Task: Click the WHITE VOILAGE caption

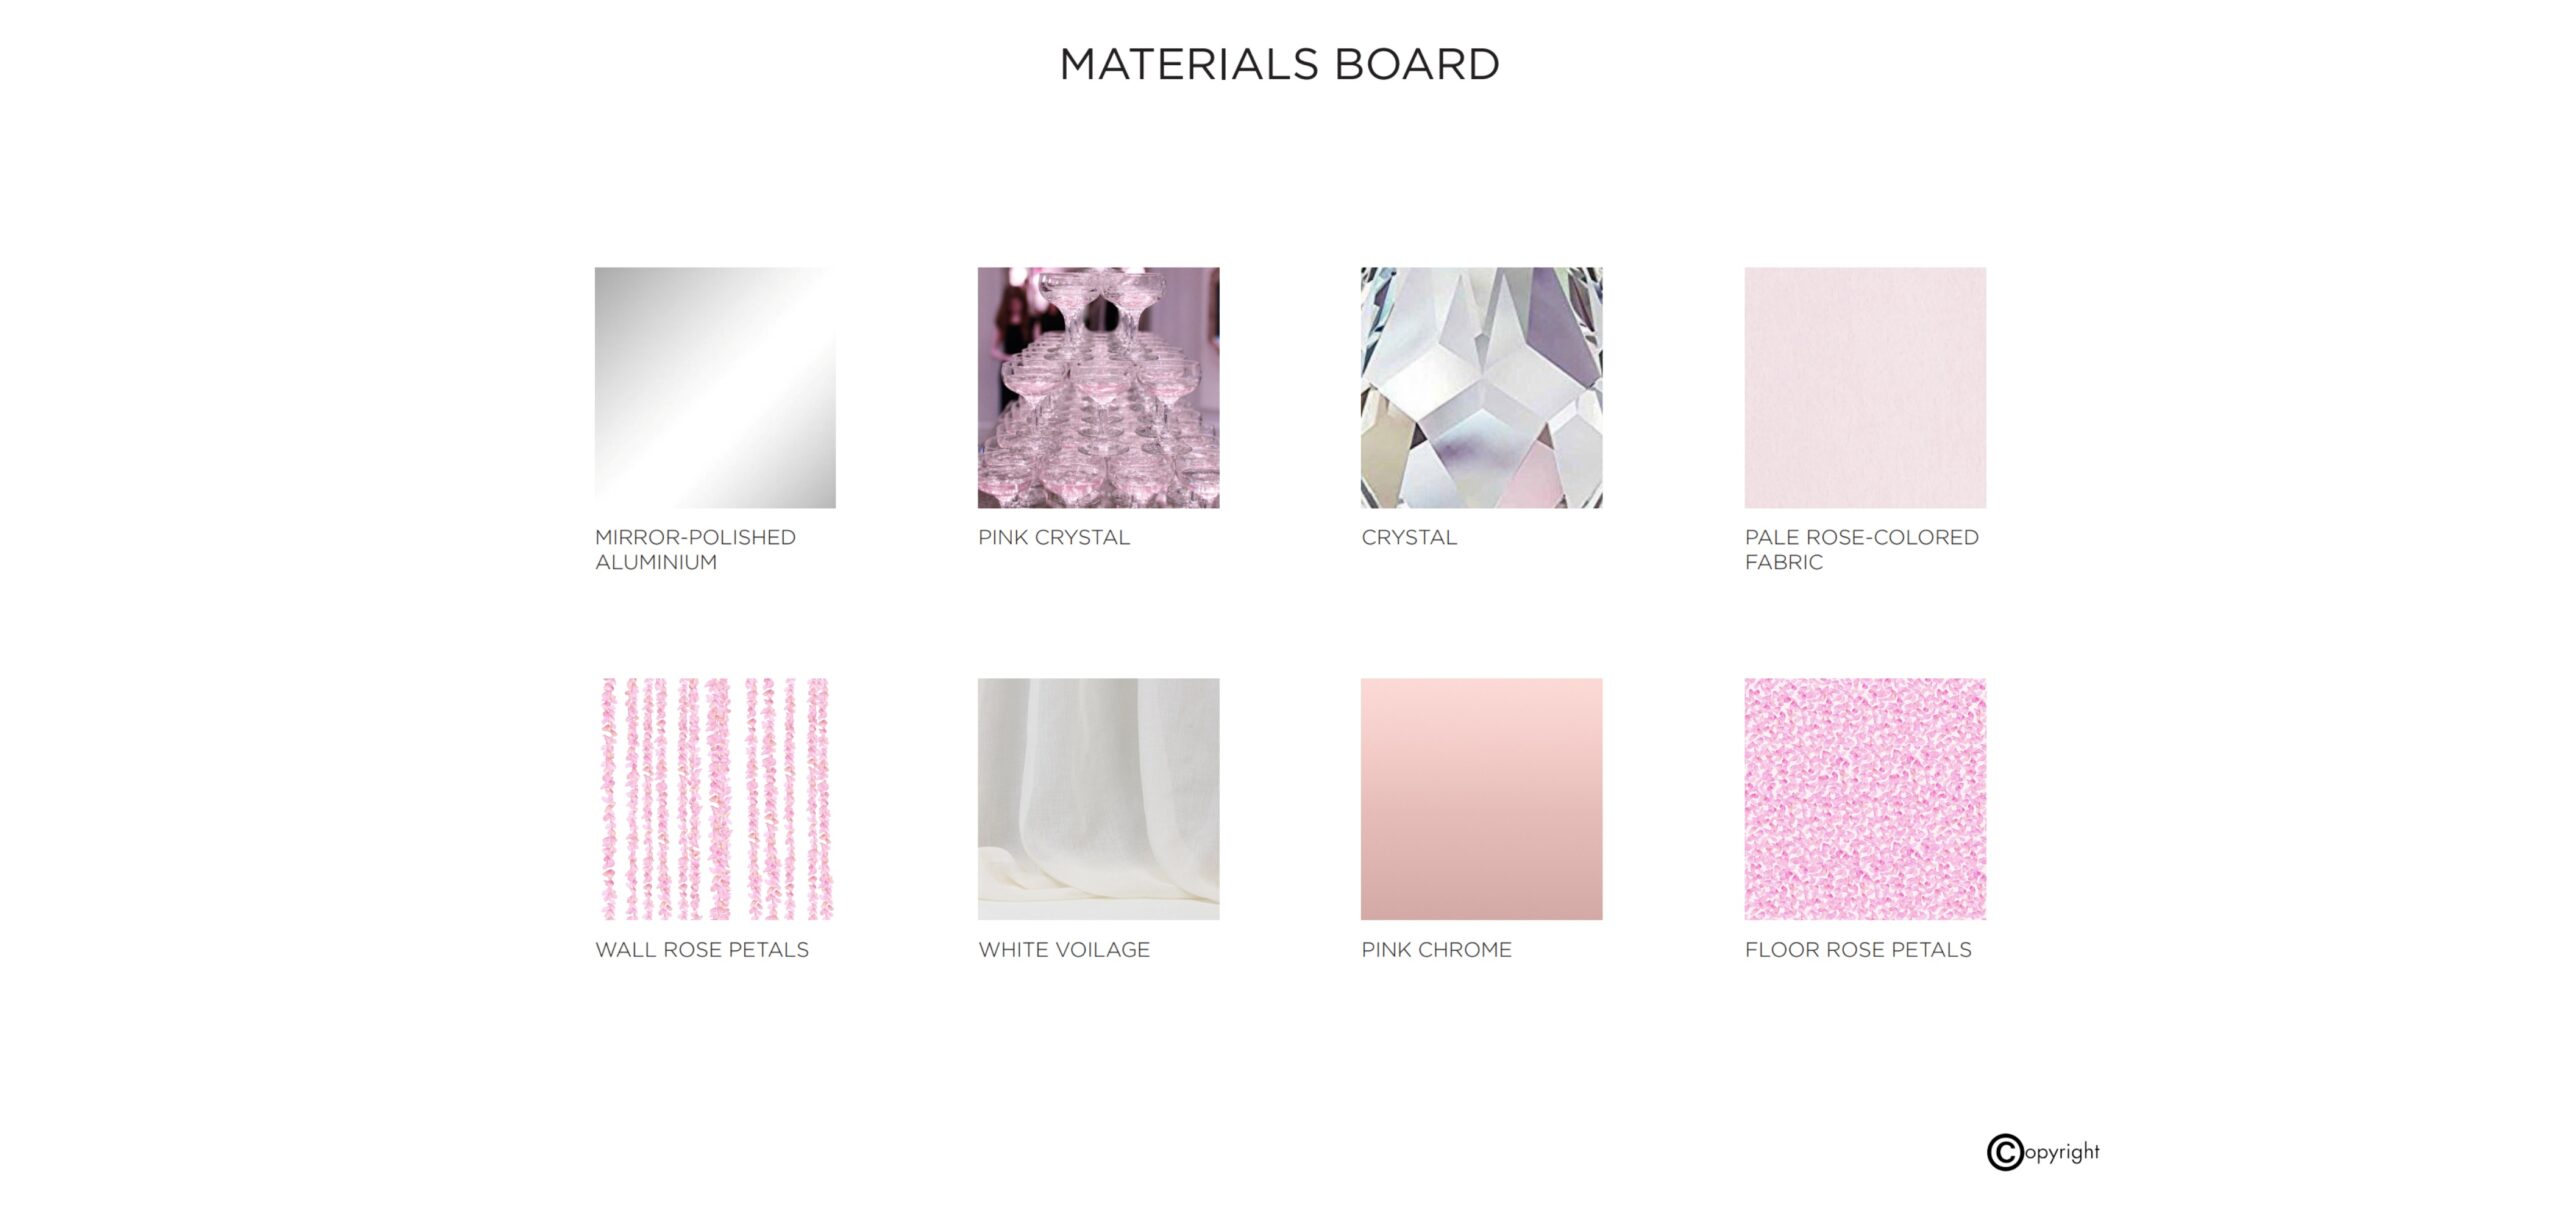Action: (x=1064, y=949)
